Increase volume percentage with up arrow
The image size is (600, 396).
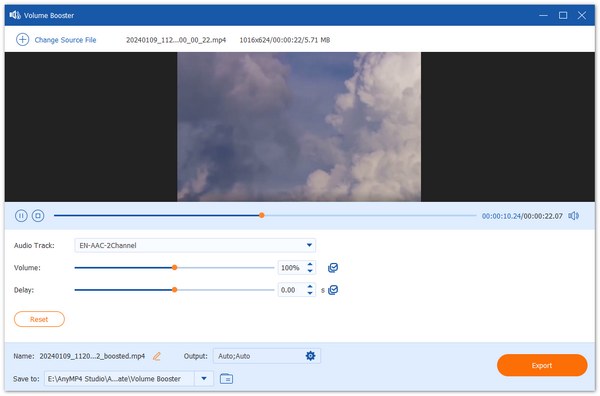pyautogui.click(x=310, y=264)
